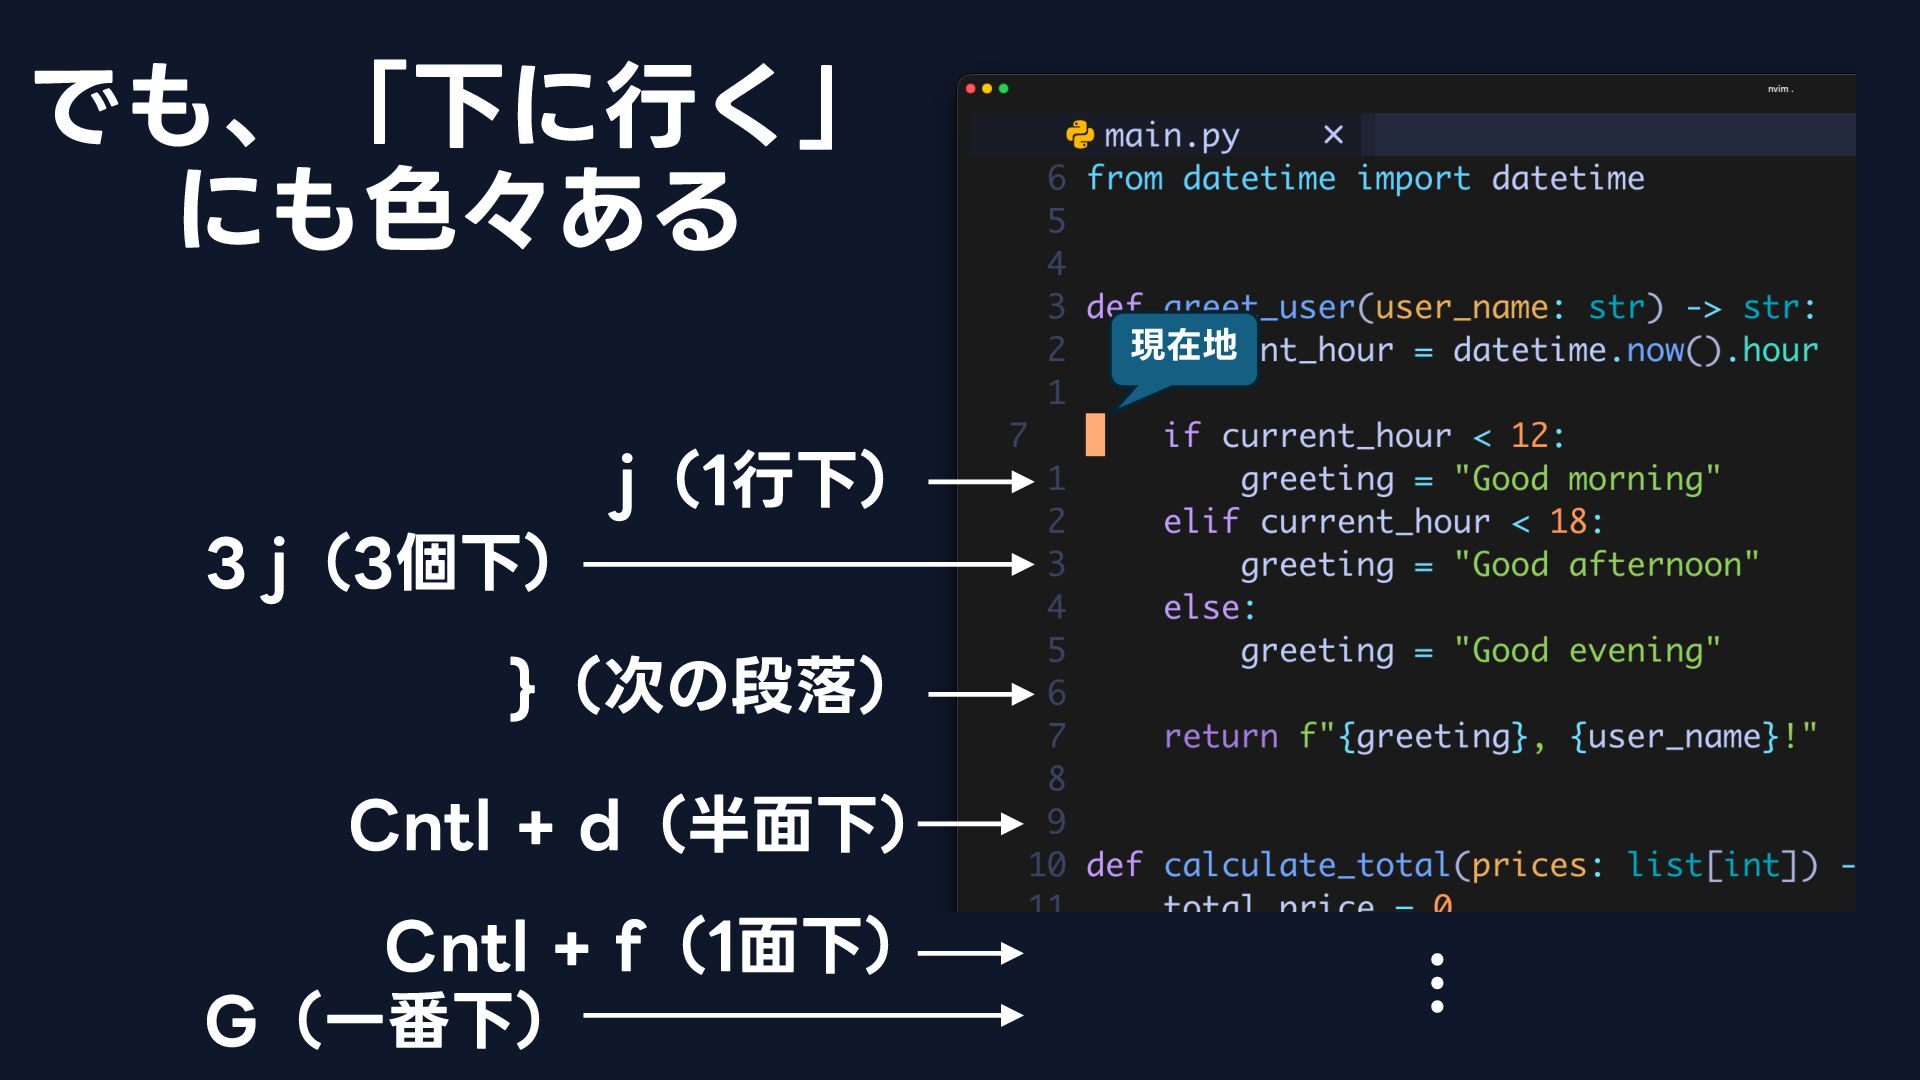Click the yellow minimize window dot
Viewport: 1920px width, 1080px height.
(987, 89)
